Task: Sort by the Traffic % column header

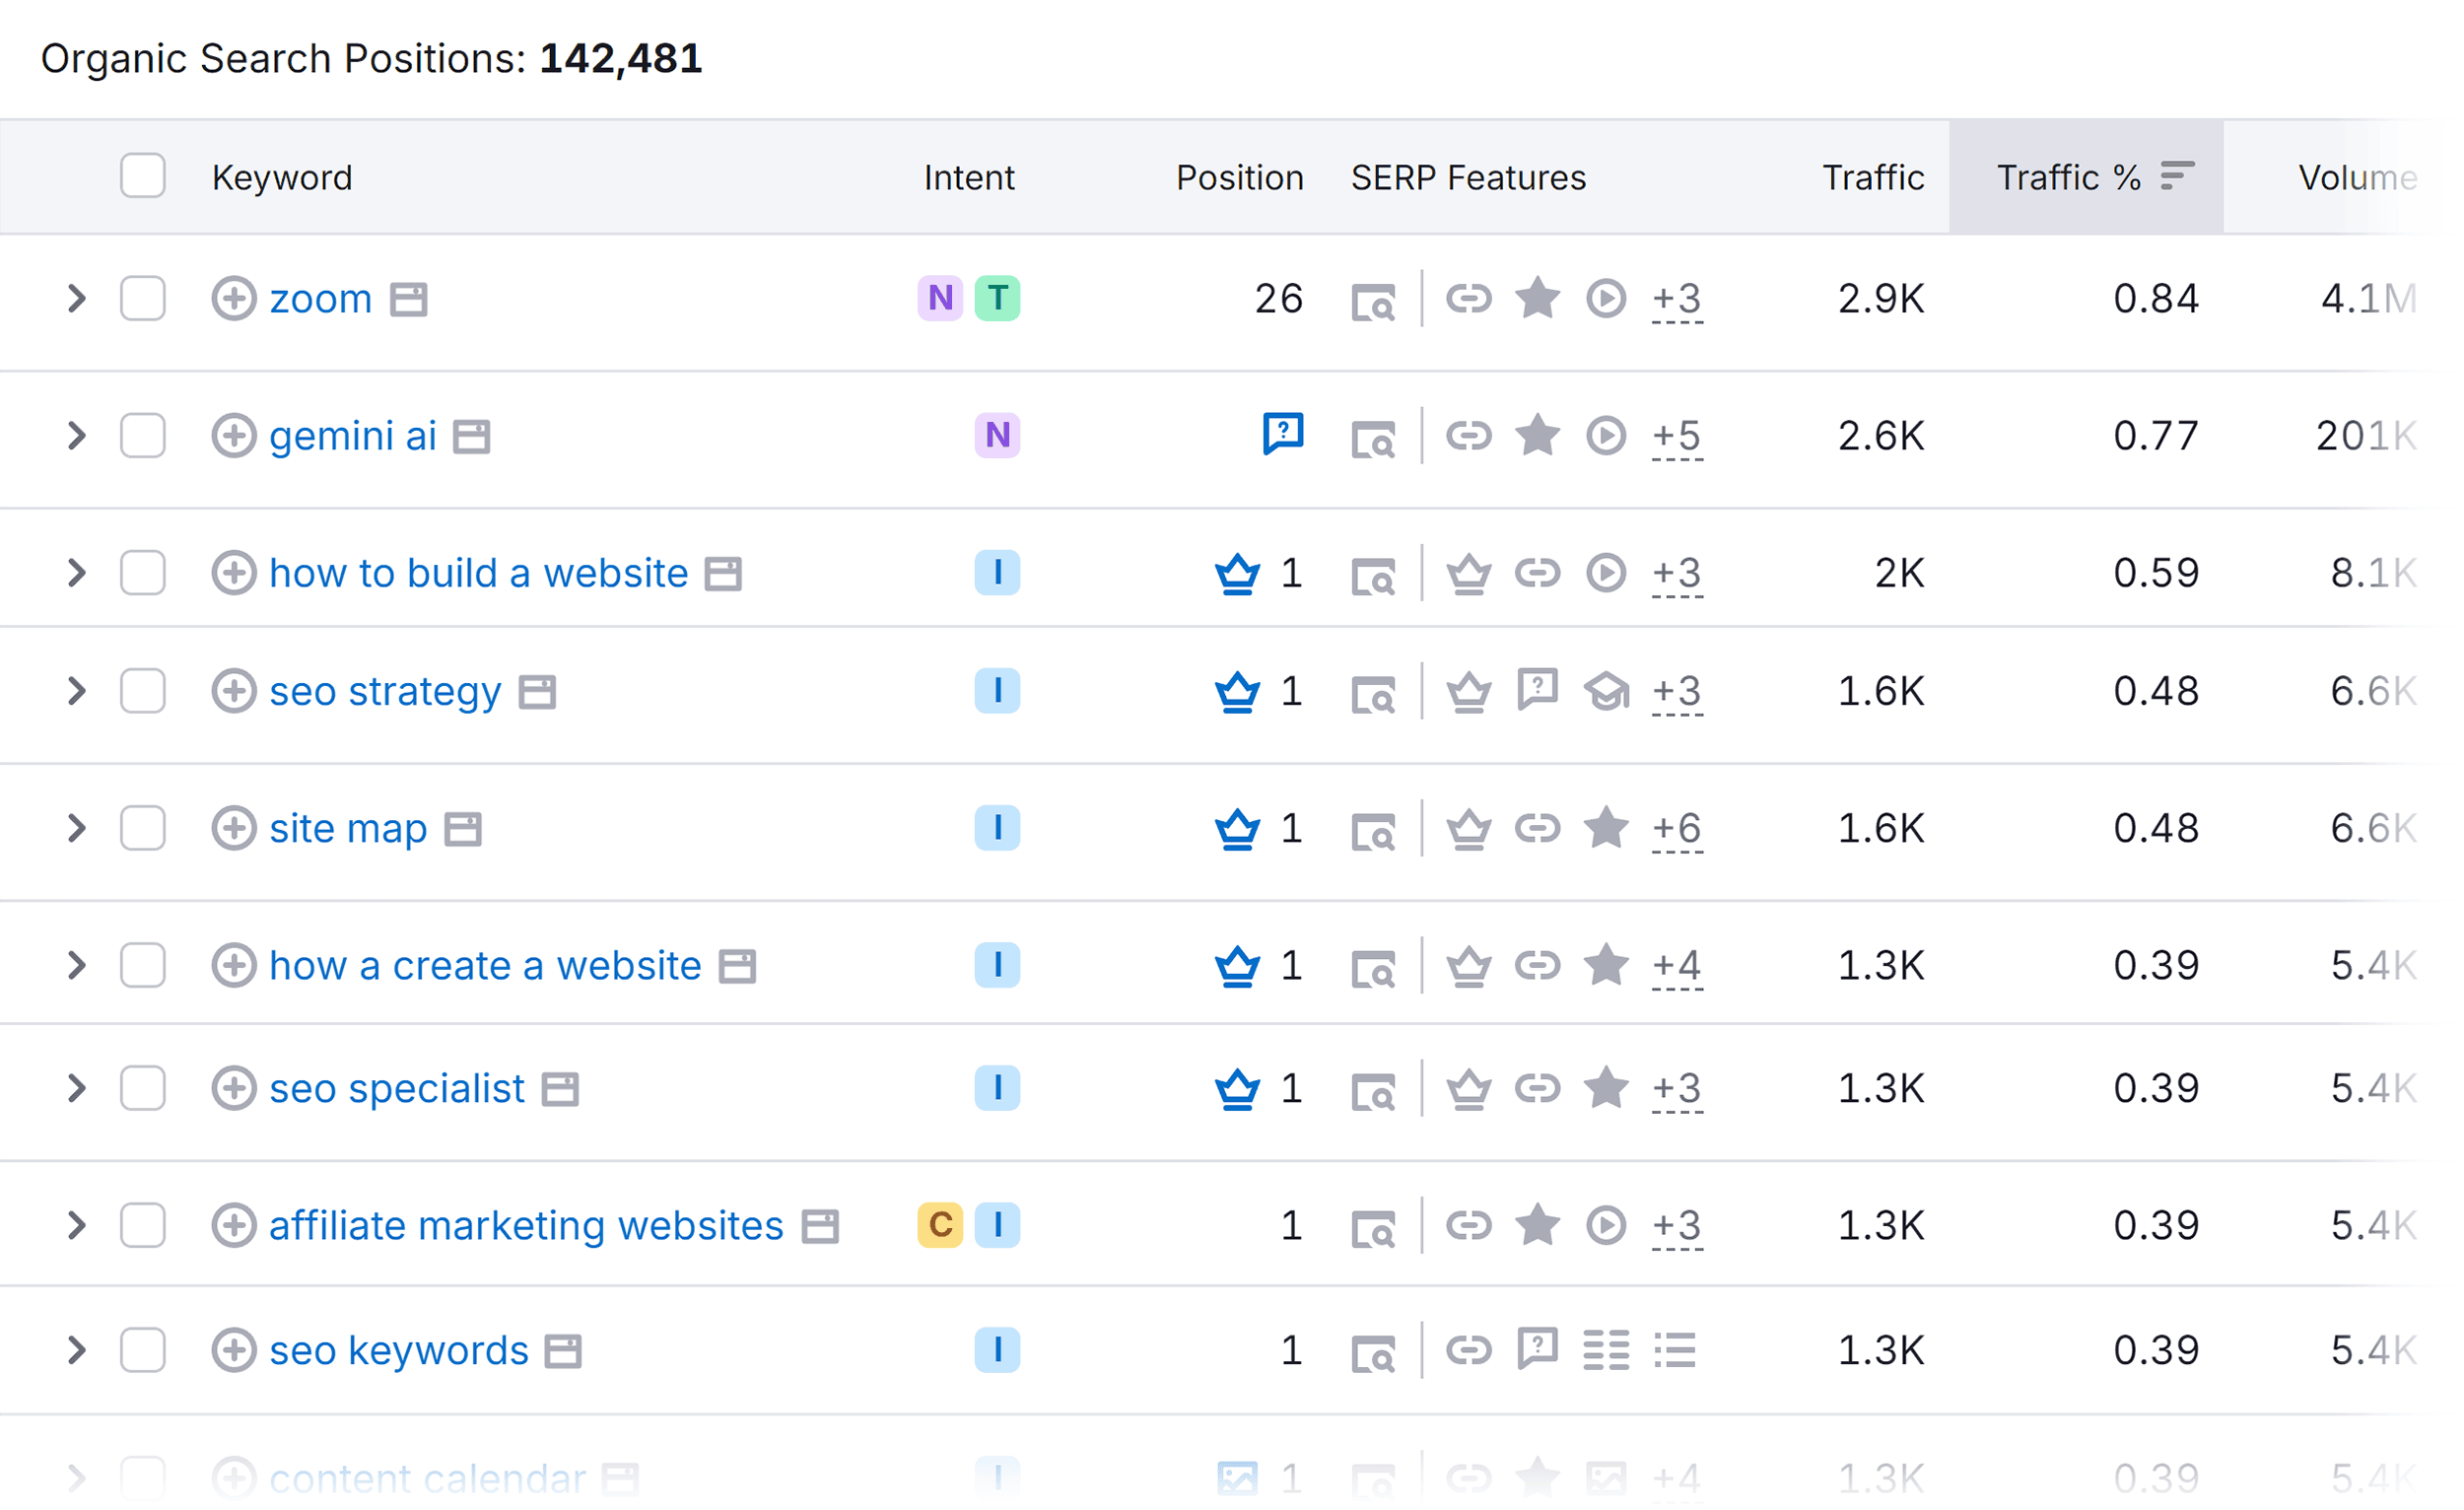Action: [x=2068, y=177]
